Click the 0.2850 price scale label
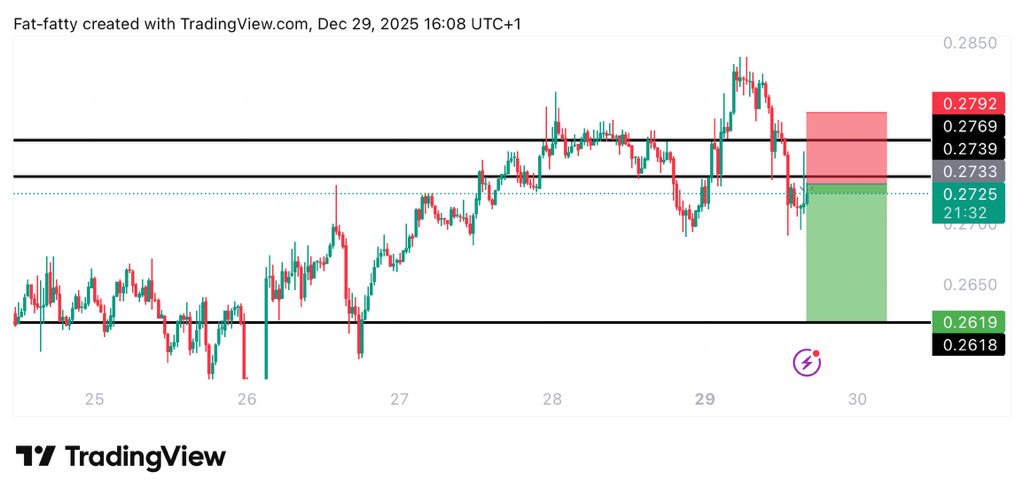Screen dimensions: 1024x496 [969, 43]
